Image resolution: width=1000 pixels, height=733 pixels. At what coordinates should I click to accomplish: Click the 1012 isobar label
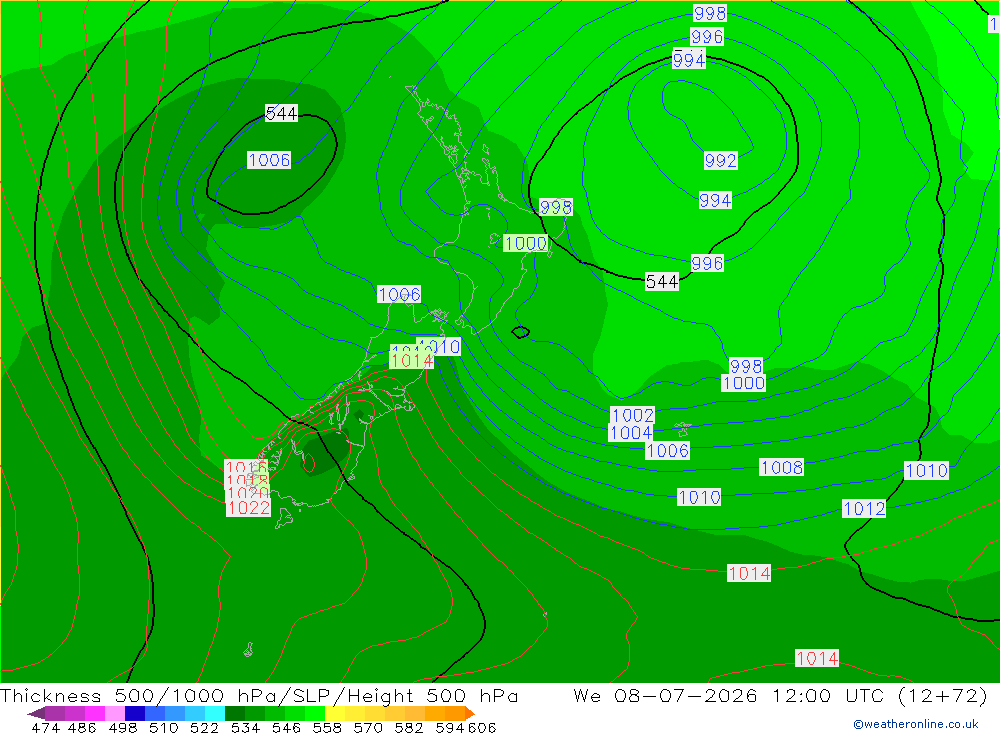(x=864, y=508)
